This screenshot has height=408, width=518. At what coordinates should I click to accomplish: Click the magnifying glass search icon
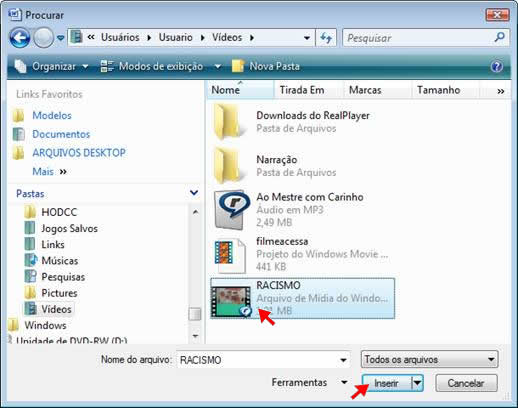coord(500,37)
